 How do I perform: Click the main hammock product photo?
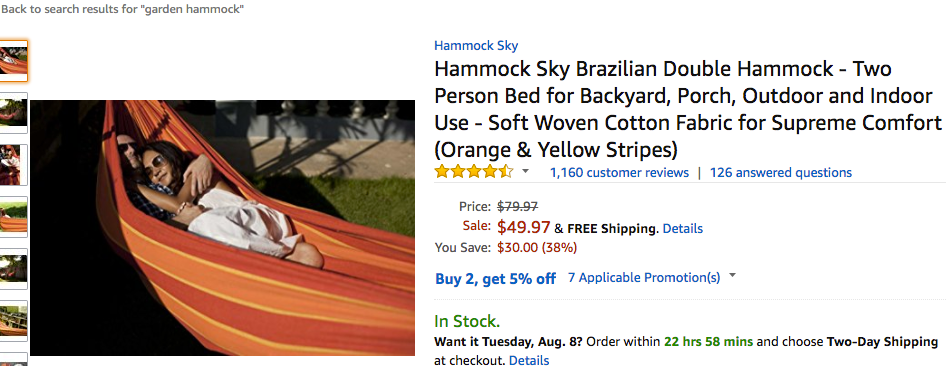[222, 228]
